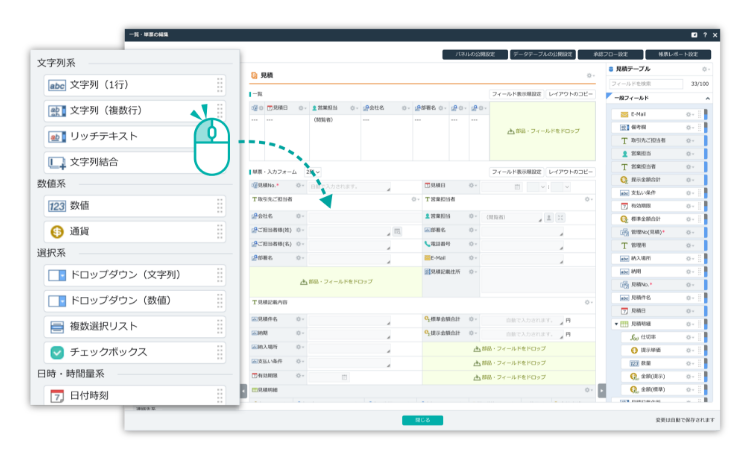750x464 pixels.
Task: Click the フィールドを検索 search box
Action: pos(643,84)
